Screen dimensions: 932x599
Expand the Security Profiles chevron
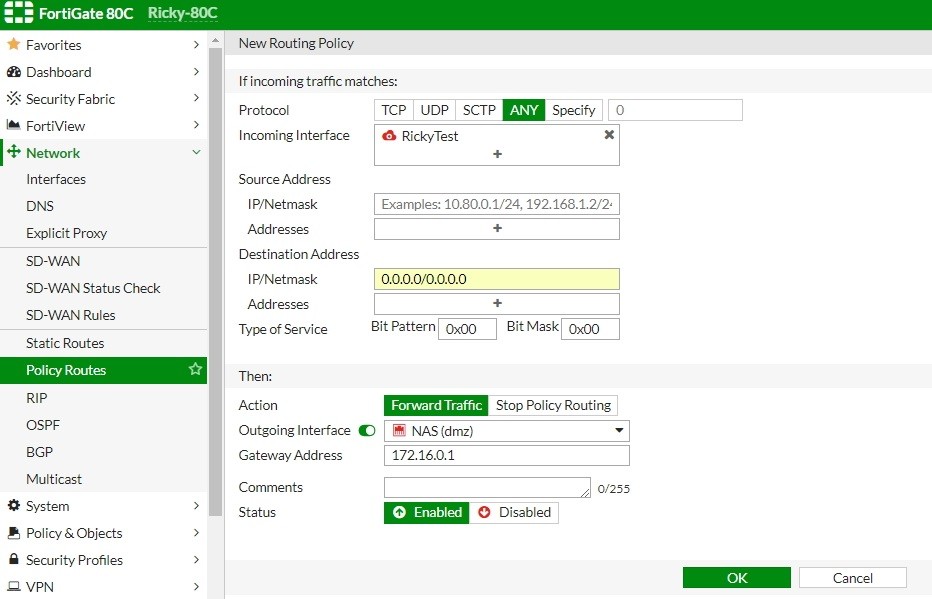(196, 559)
